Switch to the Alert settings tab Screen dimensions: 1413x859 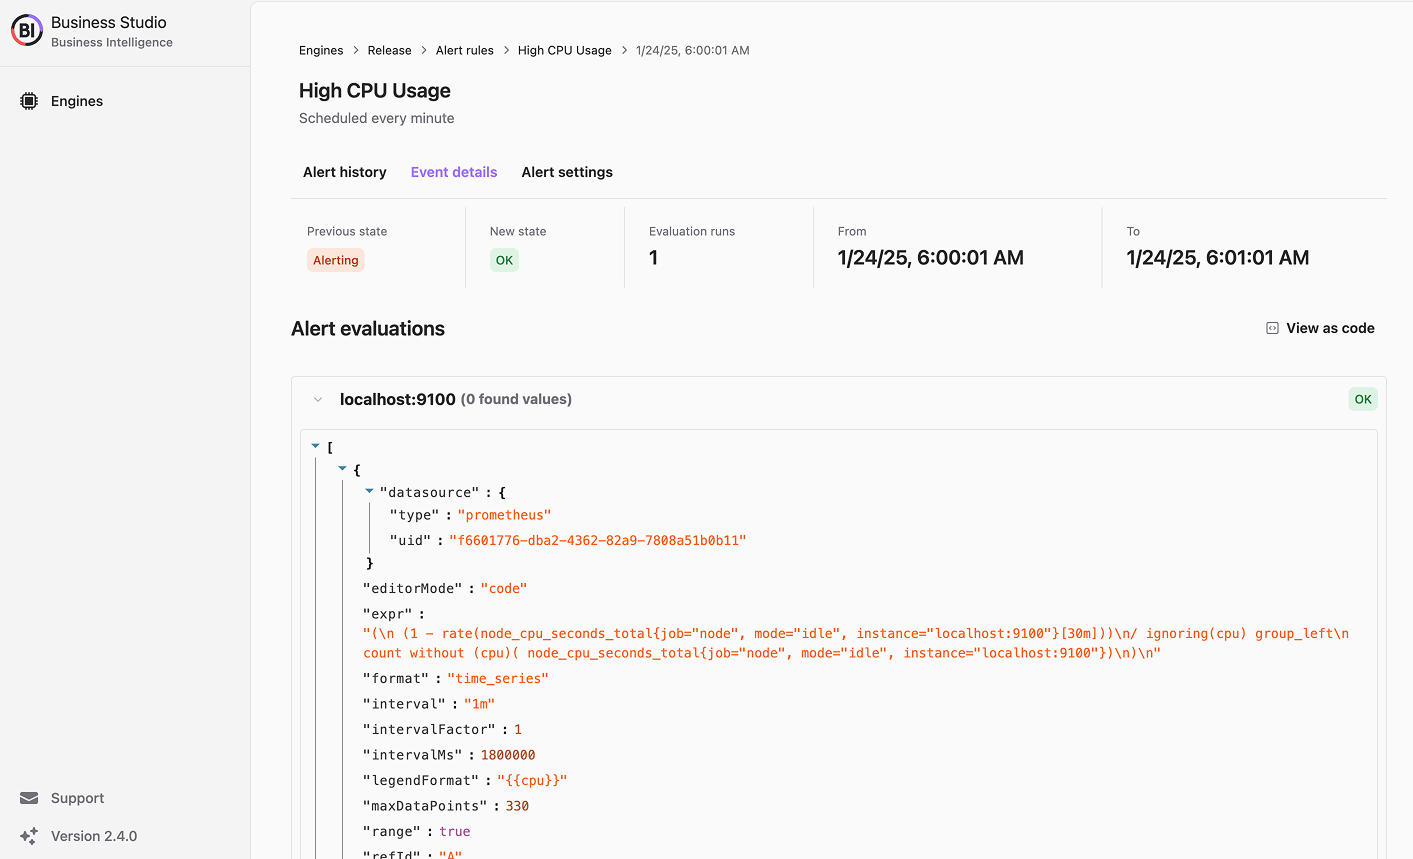click(x=567, y=172)
